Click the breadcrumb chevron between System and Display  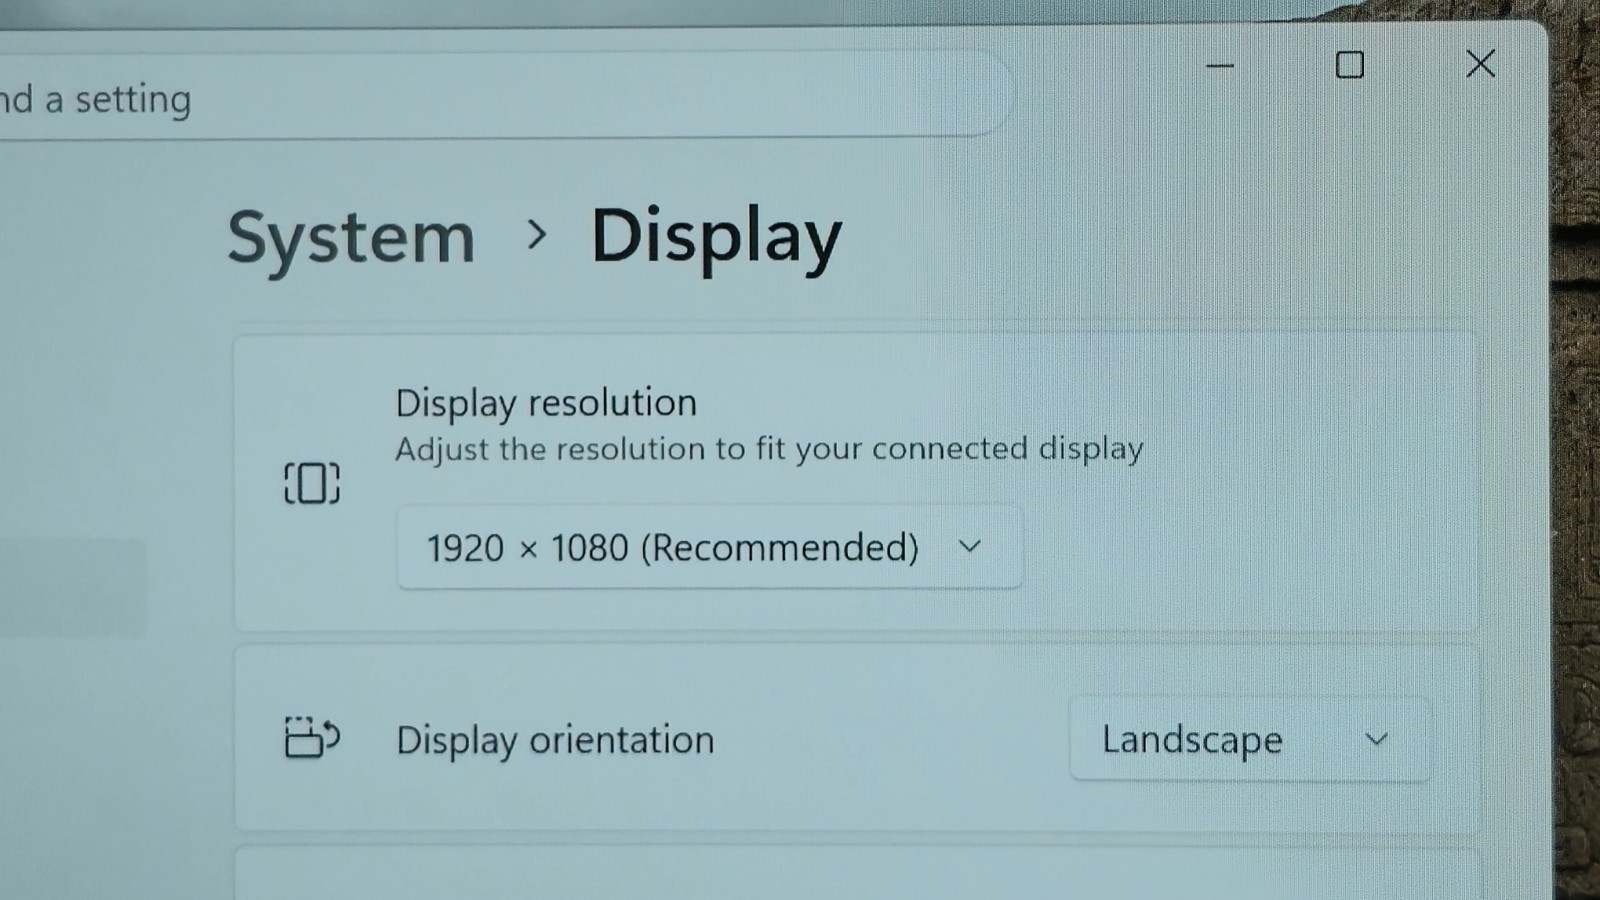click(x=537, y=235)
